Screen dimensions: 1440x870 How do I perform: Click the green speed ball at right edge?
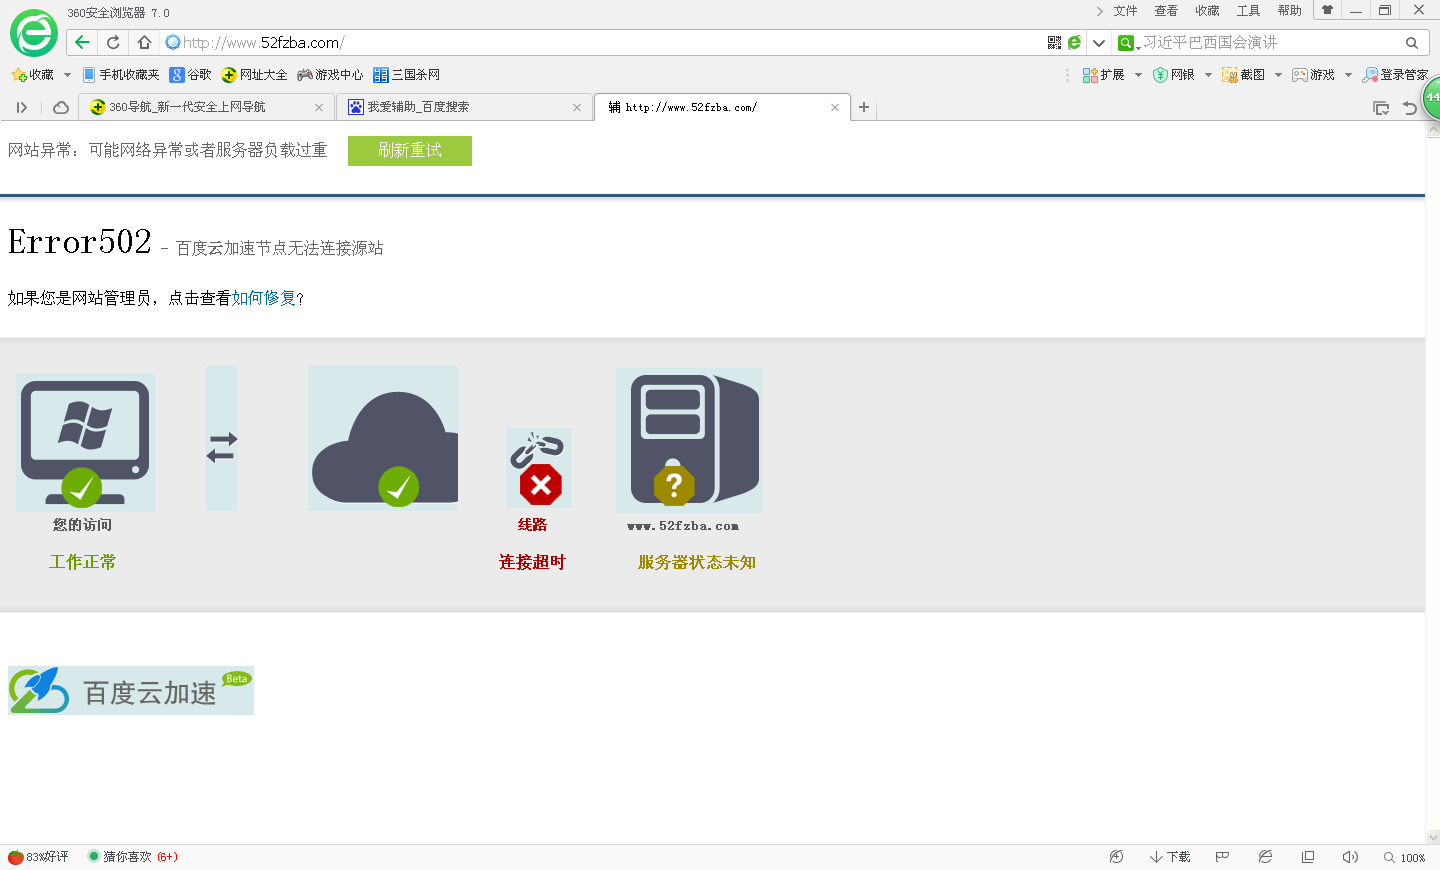pos(1432,98)
